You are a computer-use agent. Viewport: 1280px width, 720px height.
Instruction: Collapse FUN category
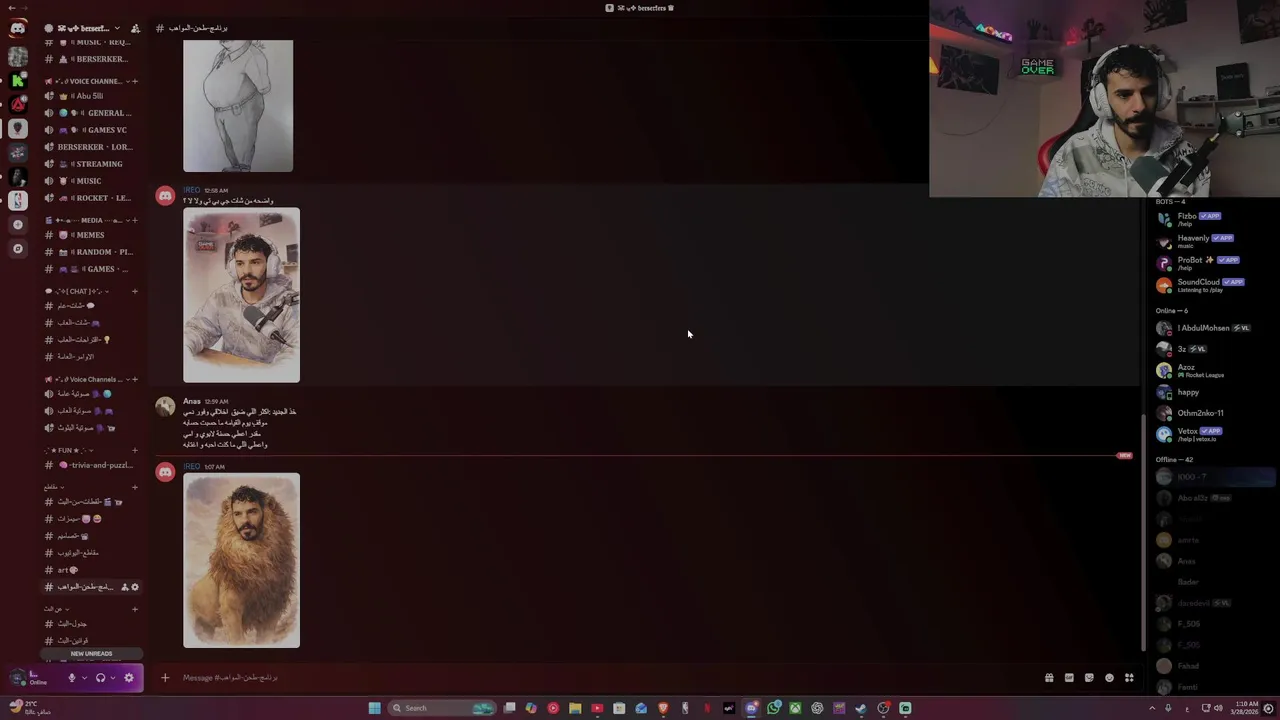68,450
